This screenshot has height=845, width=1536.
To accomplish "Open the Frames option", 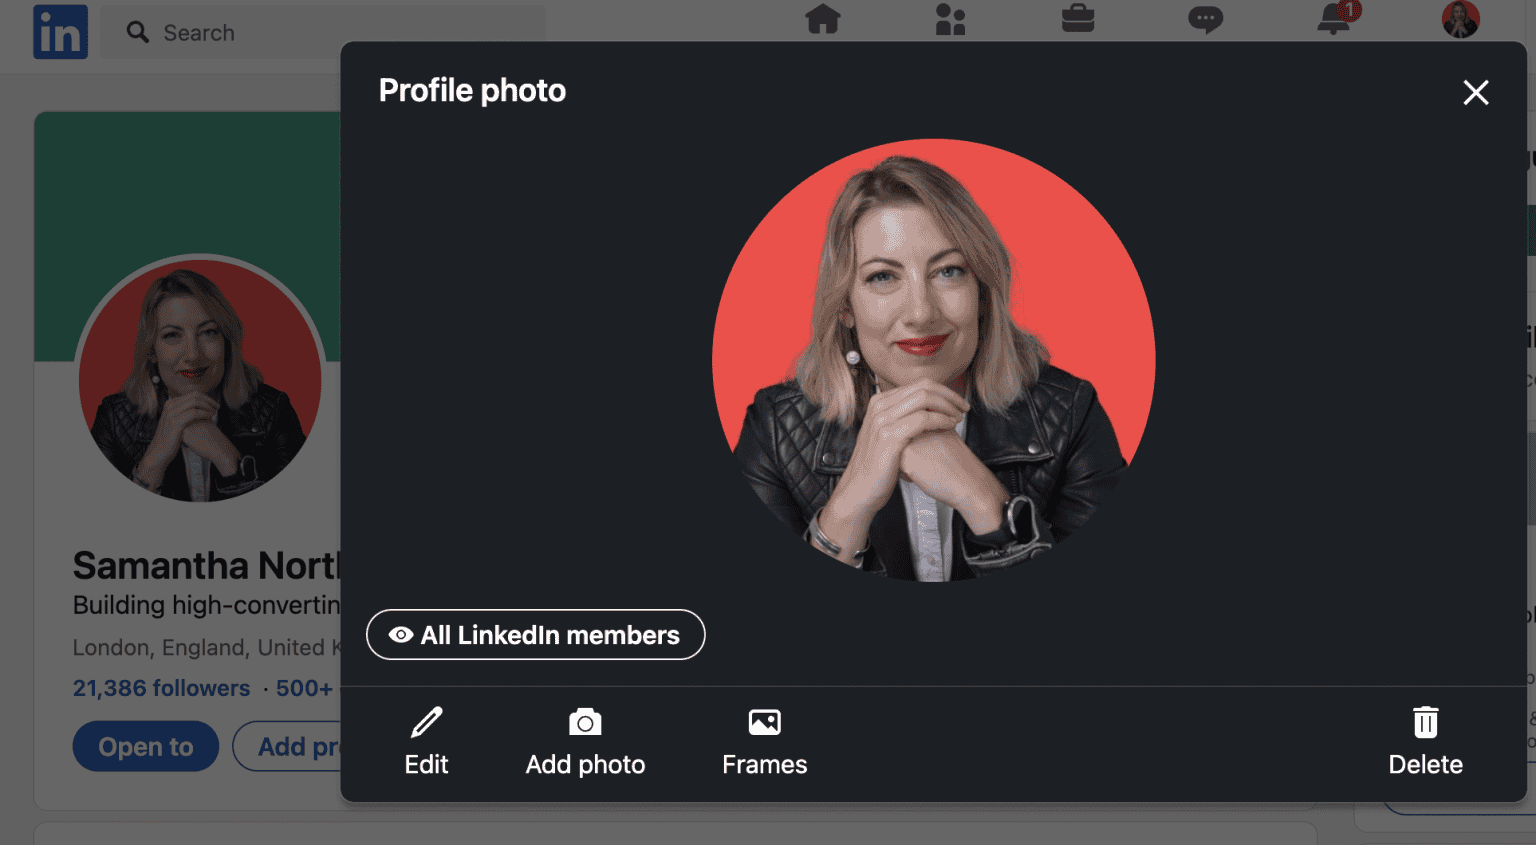I will 764,740.
